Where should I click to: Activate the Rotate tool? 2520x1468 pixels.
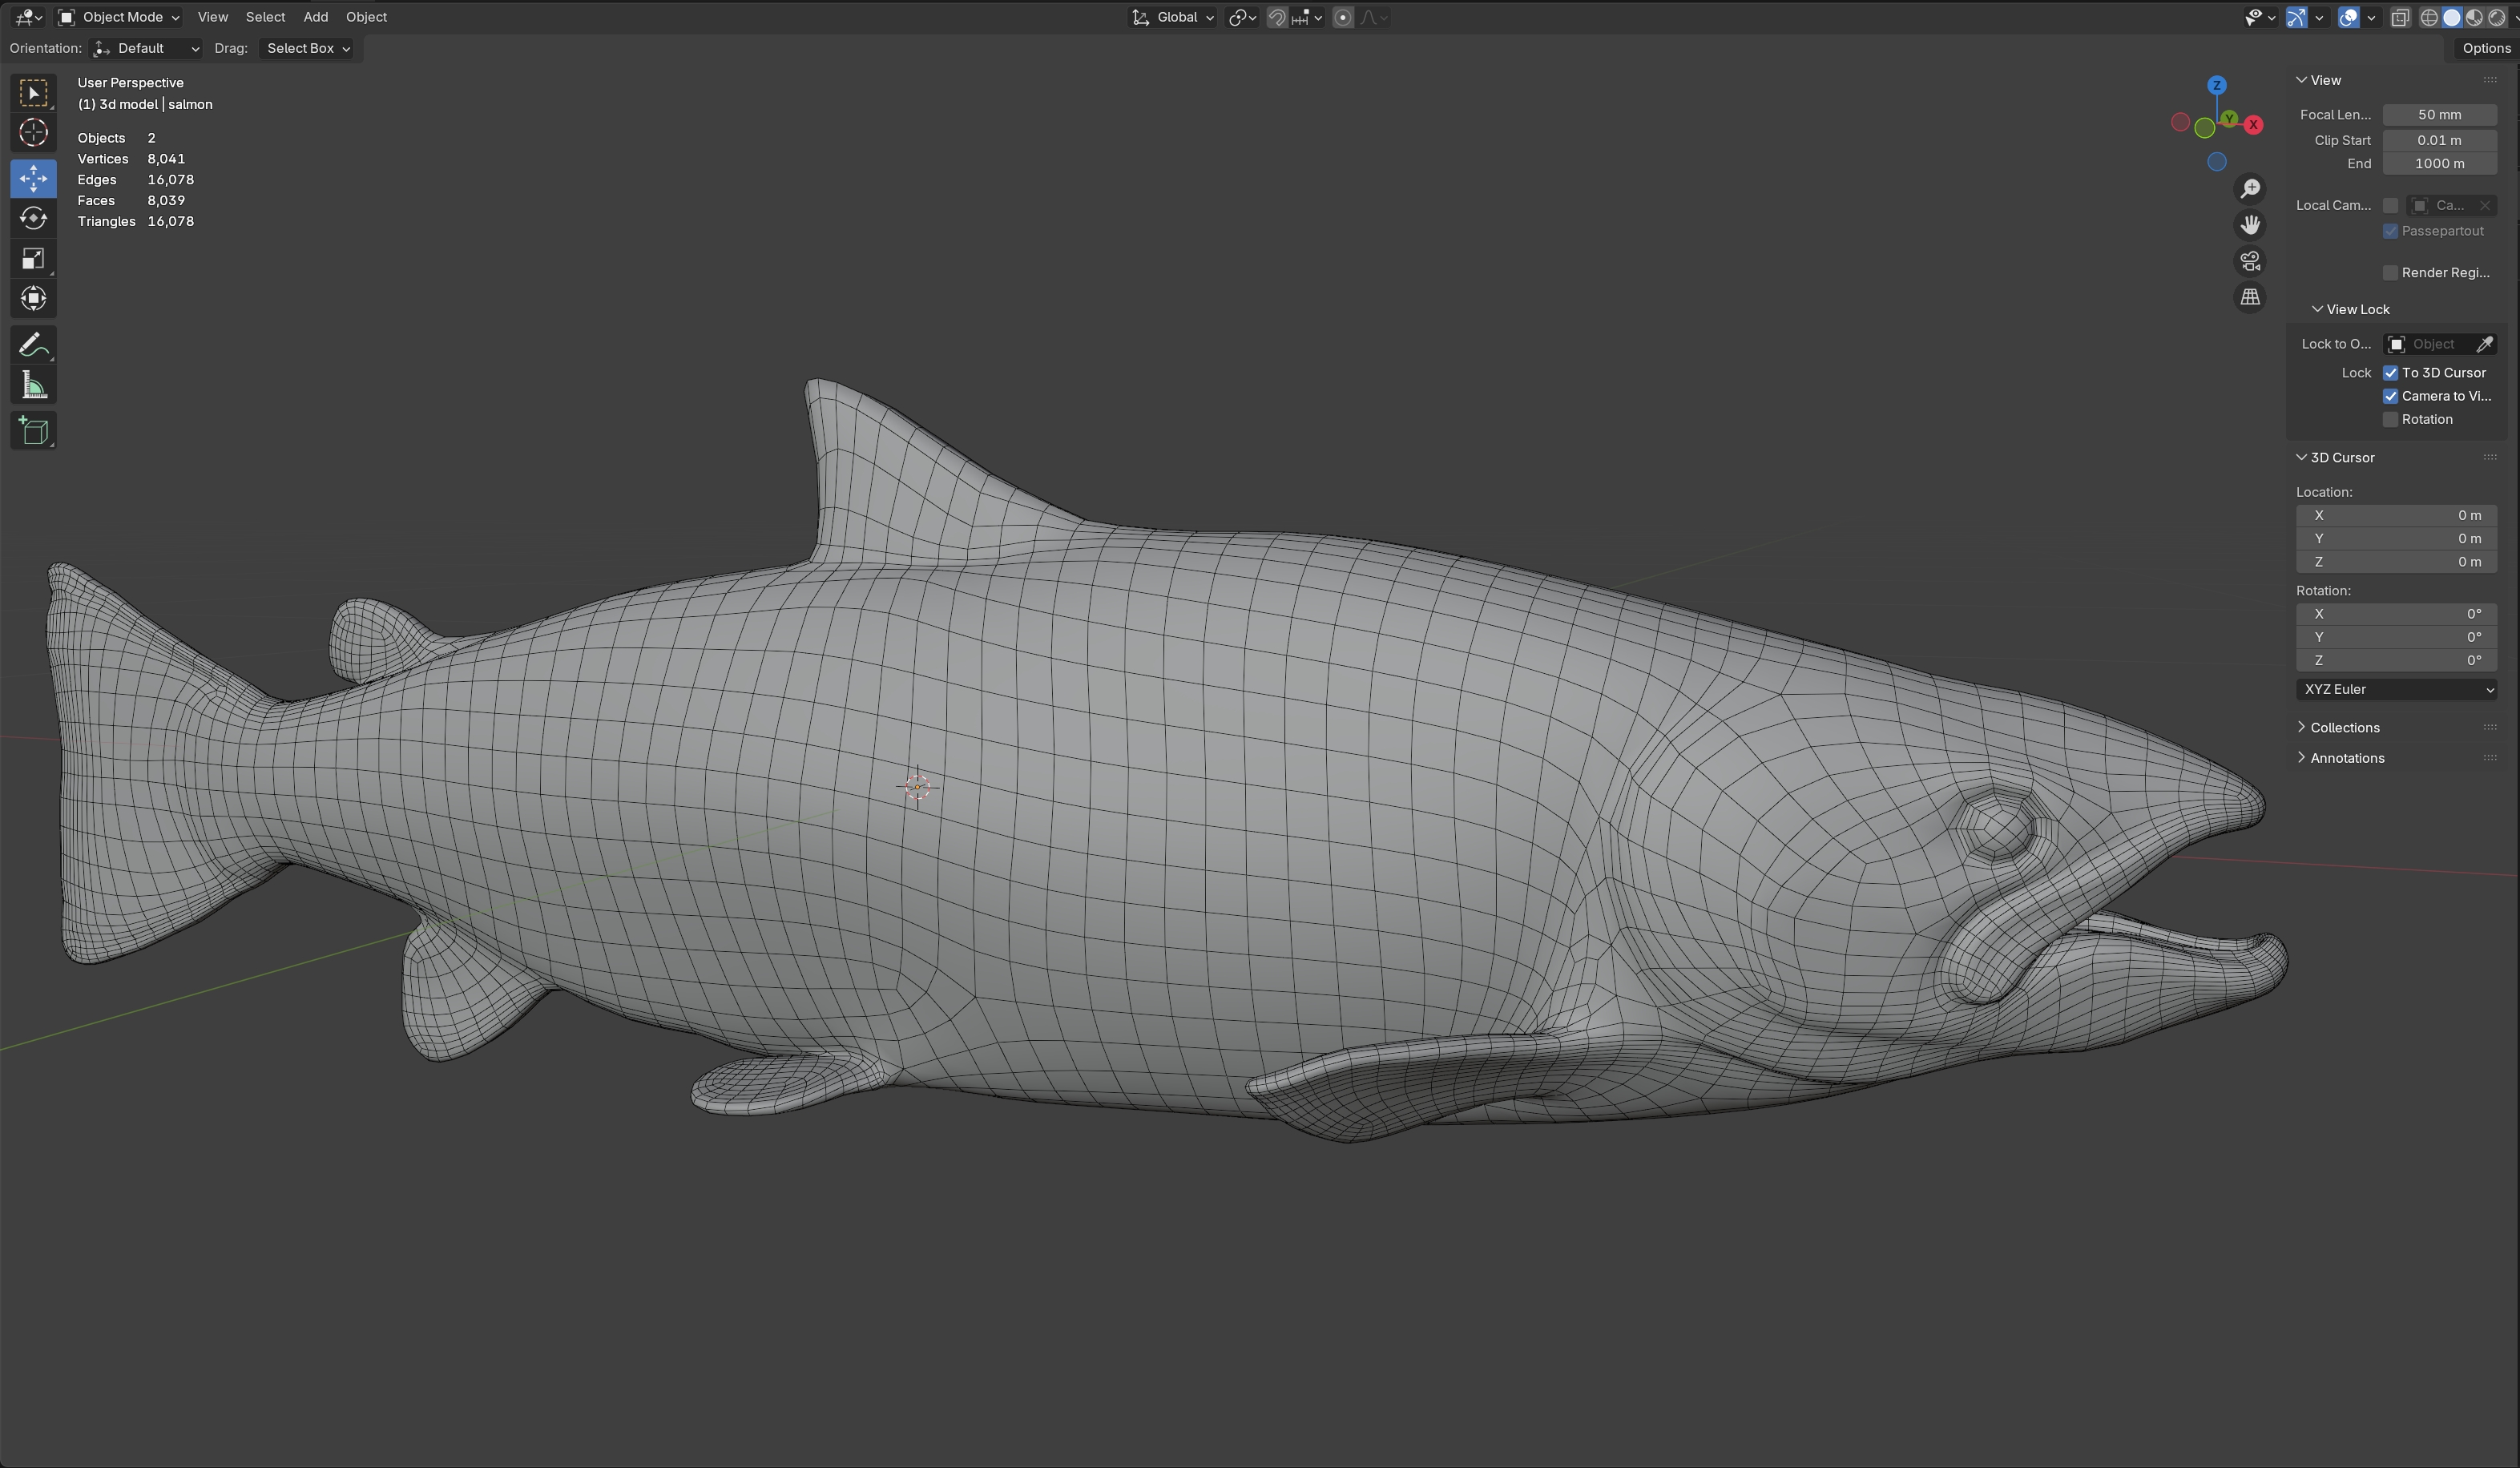[x=33, y=218]
